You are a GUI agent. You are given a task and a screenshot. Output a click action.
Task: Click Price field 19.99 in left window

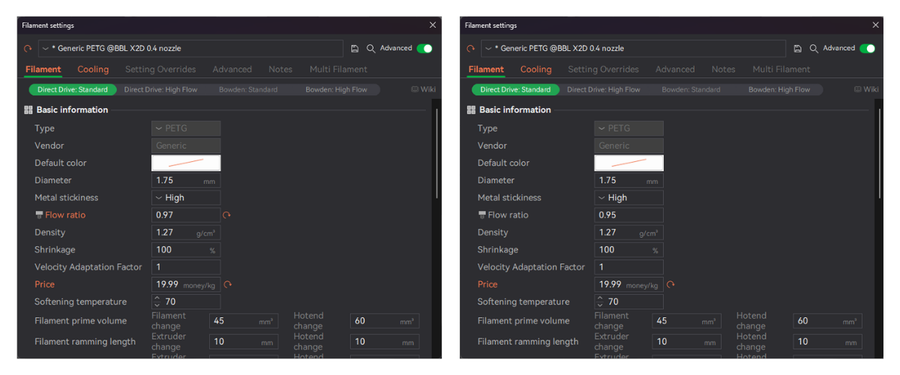186,284
